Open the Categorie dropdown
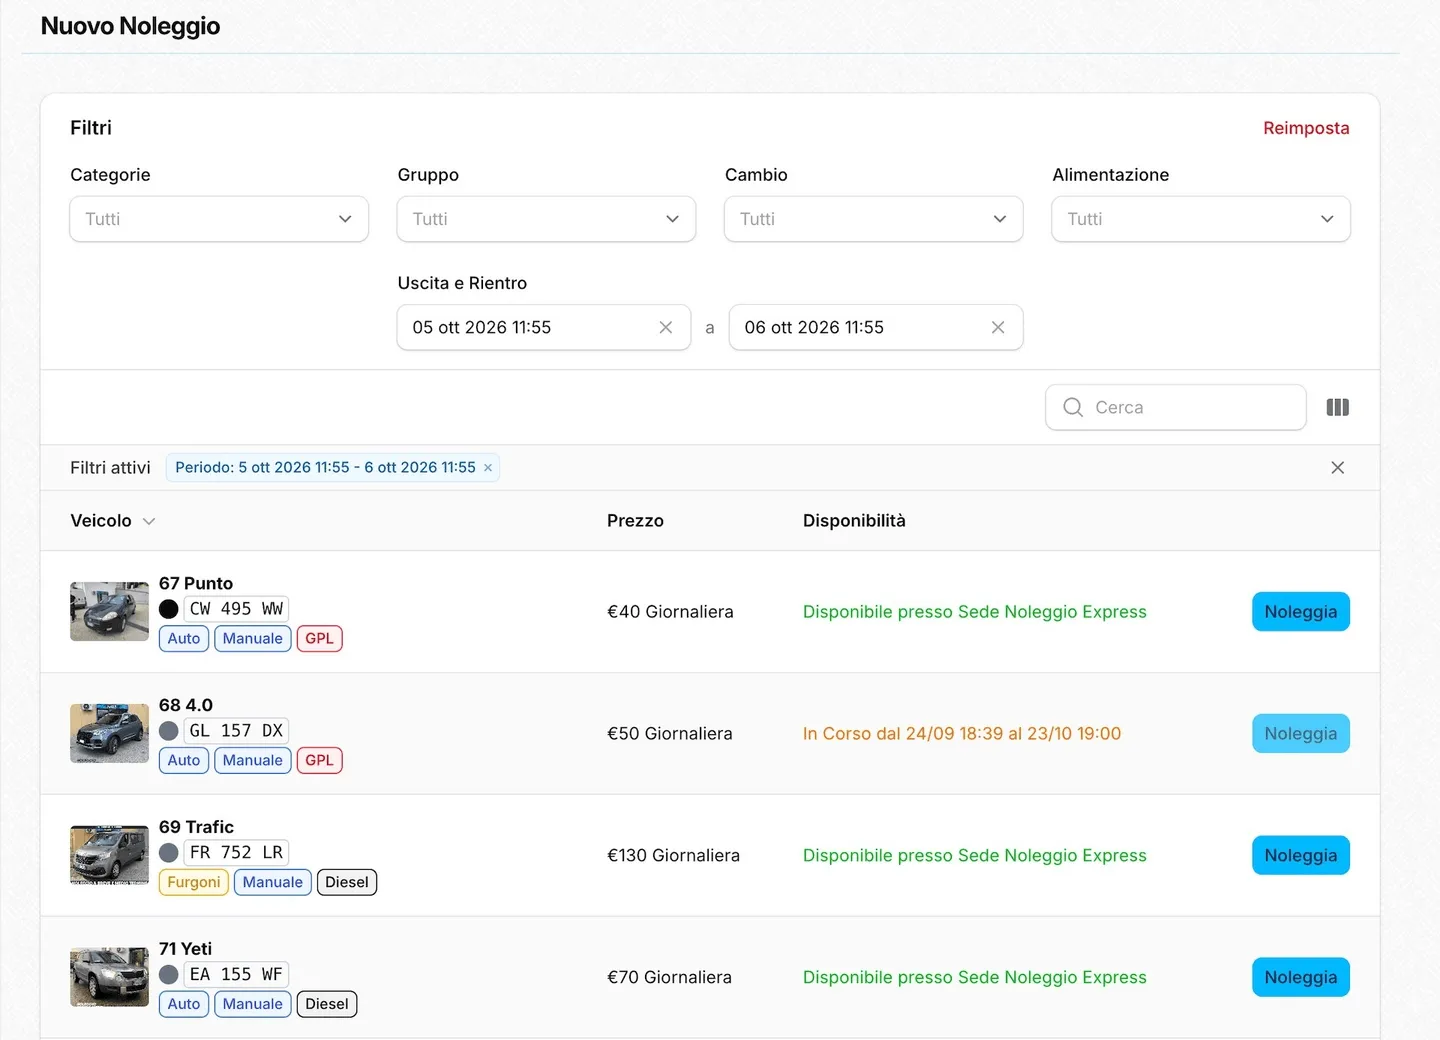 point(219,219)
